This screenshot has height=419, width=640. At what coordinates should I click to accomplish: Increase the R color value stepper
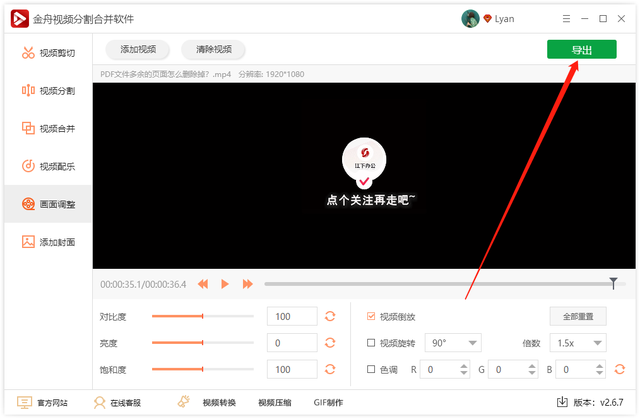[464, 366]
